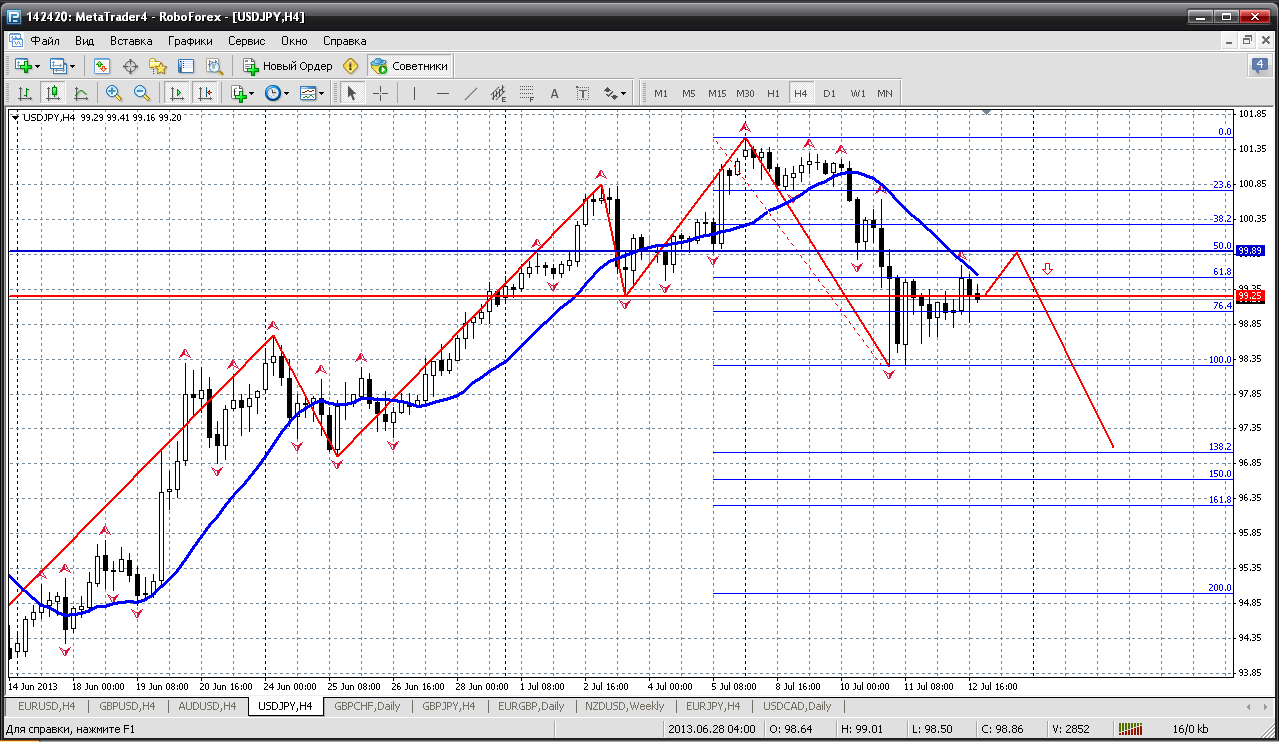
Task: Open the Справка menu
Action: (x=345, y=41)
